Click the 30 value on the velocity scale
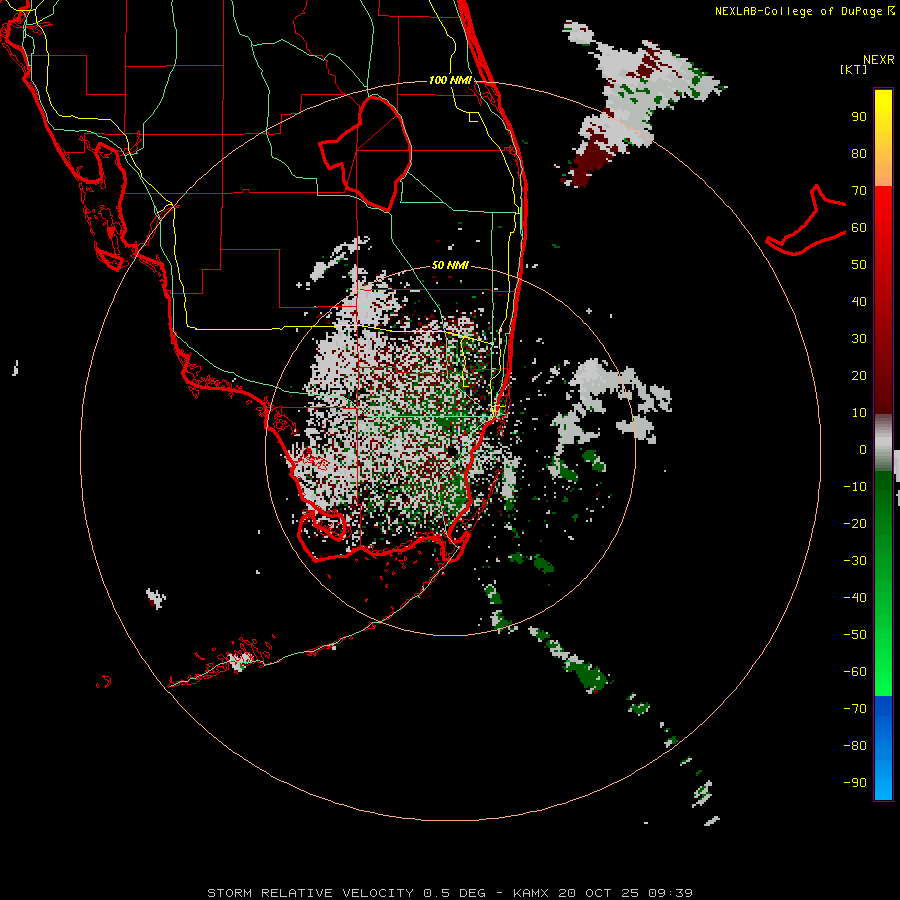 coord(859,339)
